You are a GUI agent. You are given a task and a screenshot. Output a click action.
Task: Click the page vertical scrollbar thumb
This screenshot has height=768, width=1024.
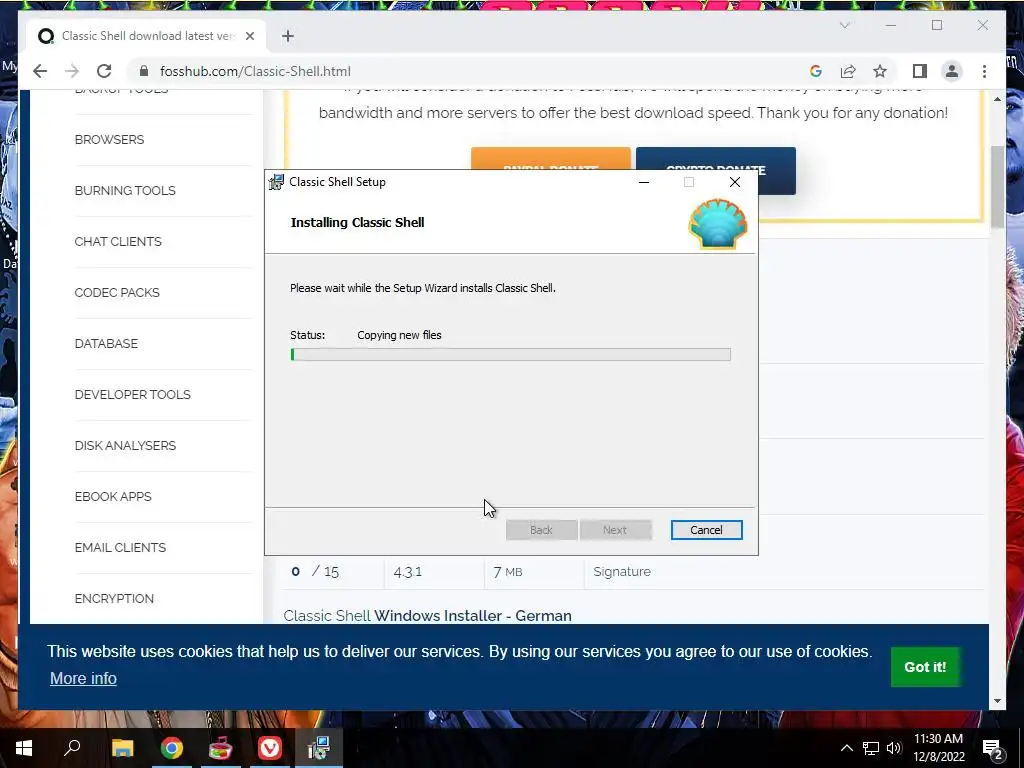click(997, 186)
